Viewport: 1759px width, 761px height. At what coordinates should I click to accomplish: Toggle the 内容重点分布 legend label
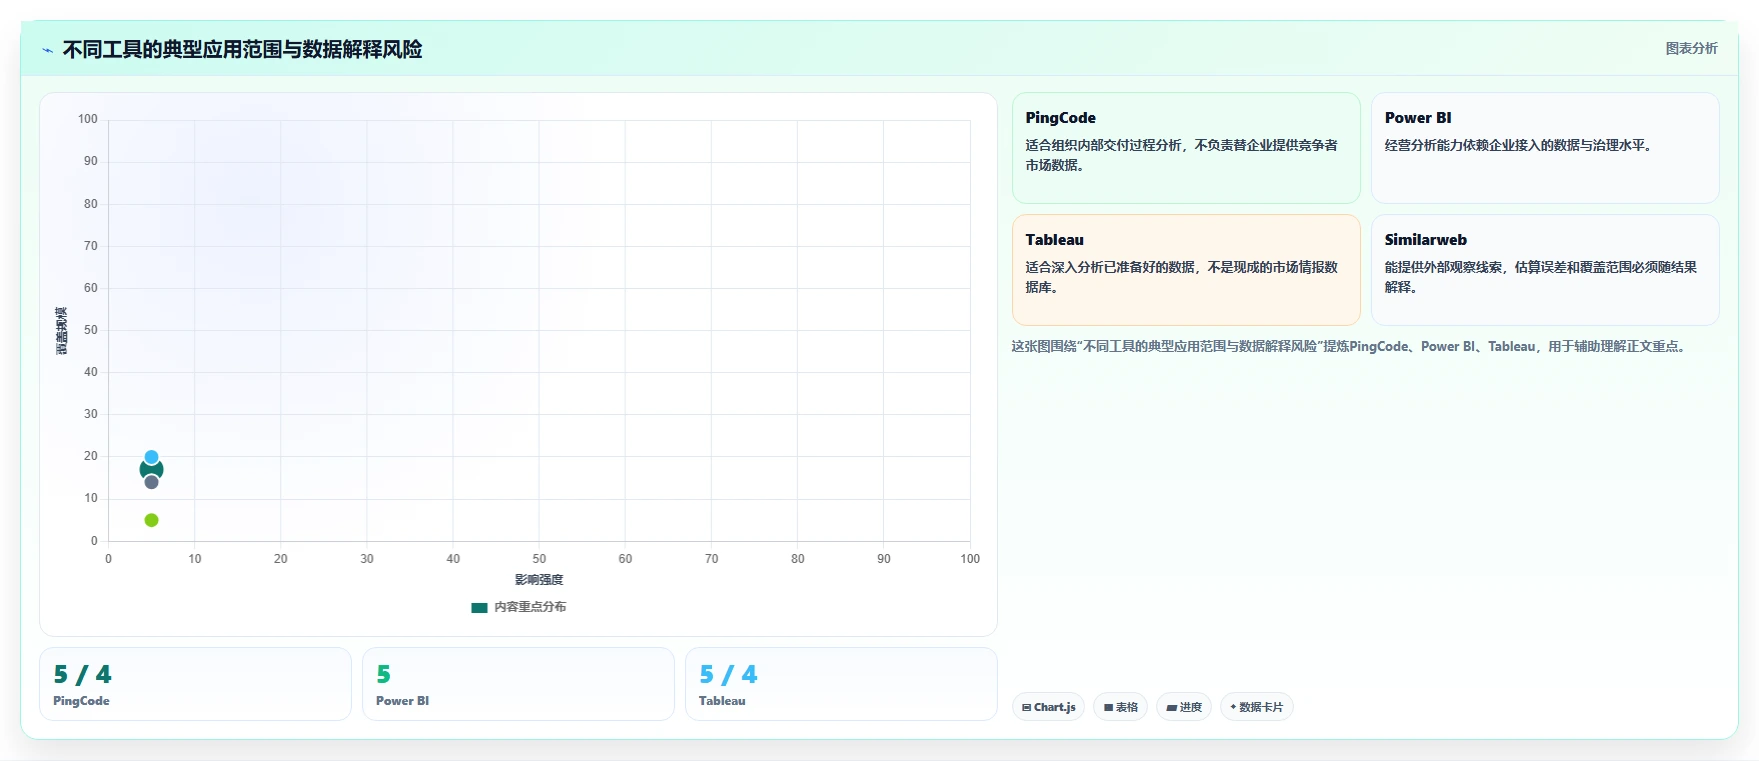(x=530, y=607)
